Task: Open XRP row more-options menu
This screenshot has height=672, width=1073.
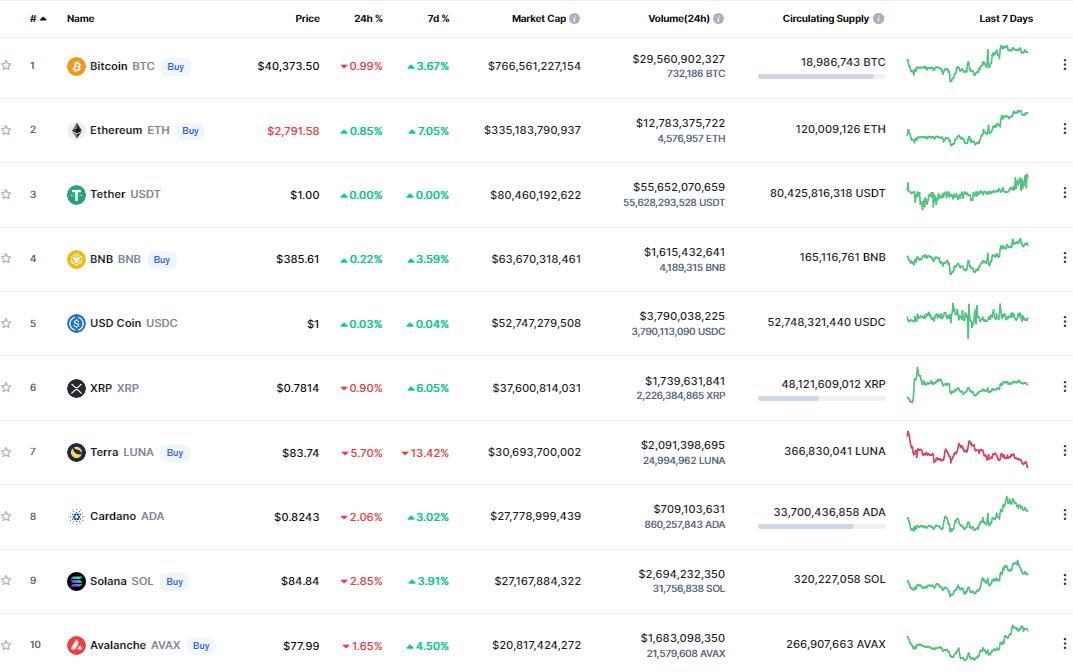Action: (x=1064, y=387)
